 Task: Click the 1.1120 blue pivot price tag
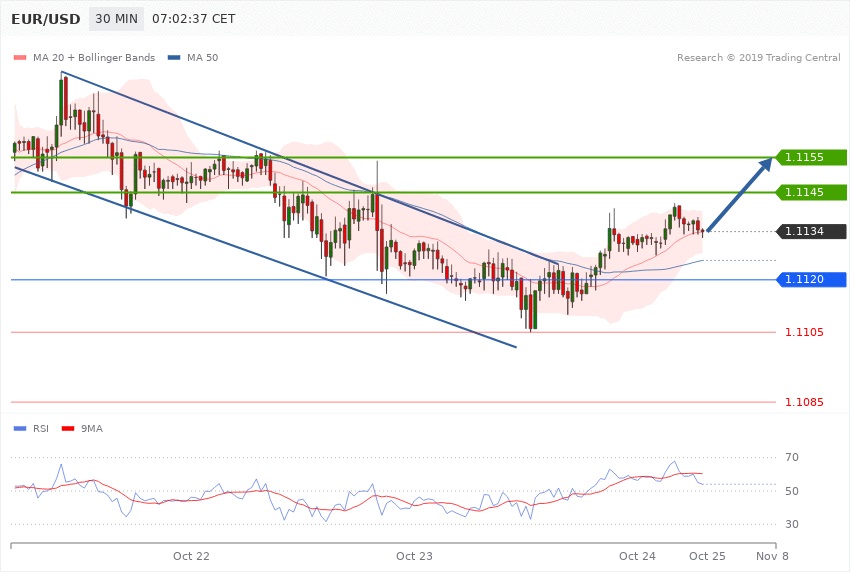tap(811, 279)
